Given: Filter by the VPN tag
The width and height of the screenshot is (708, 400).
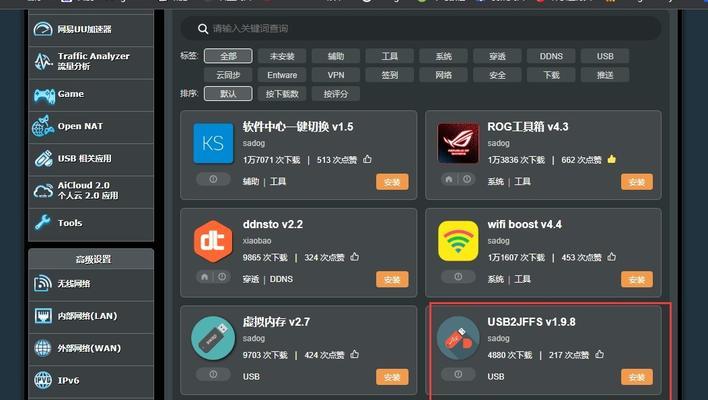Looking at the screenshot, I should 335,75.
